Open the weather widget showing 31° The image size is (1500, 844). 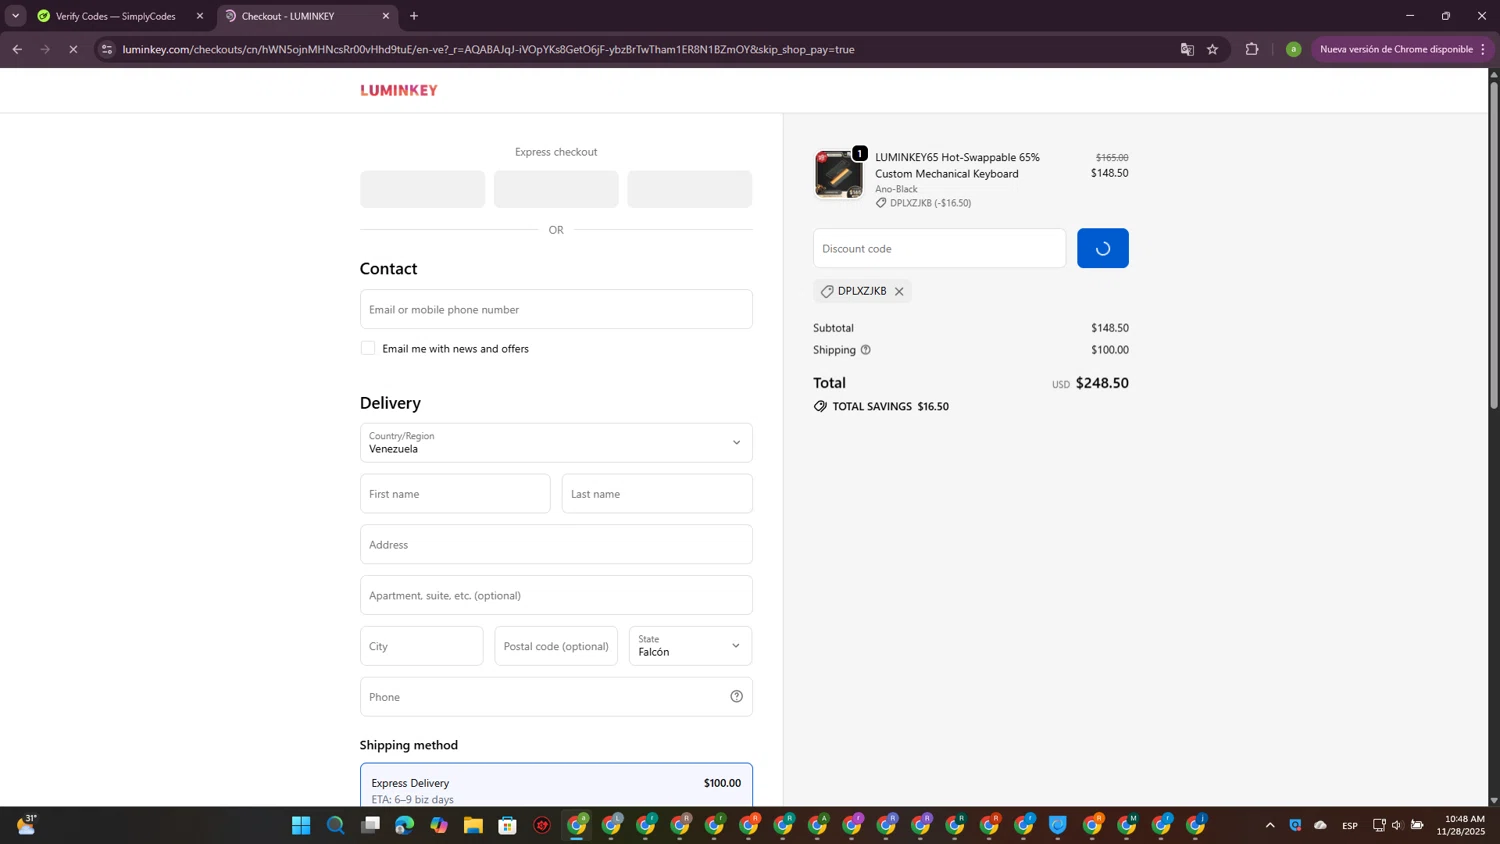27,824
